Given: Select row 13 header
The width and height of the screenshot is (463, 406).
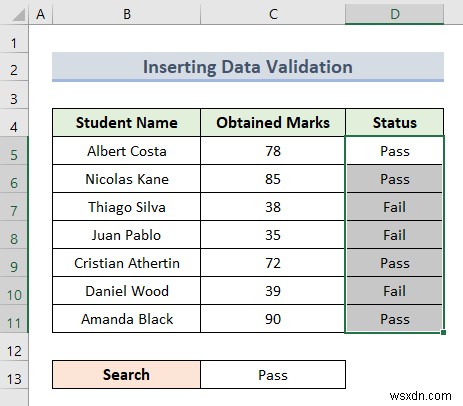Looking at the screenshot, I should (x=14, y=379).
